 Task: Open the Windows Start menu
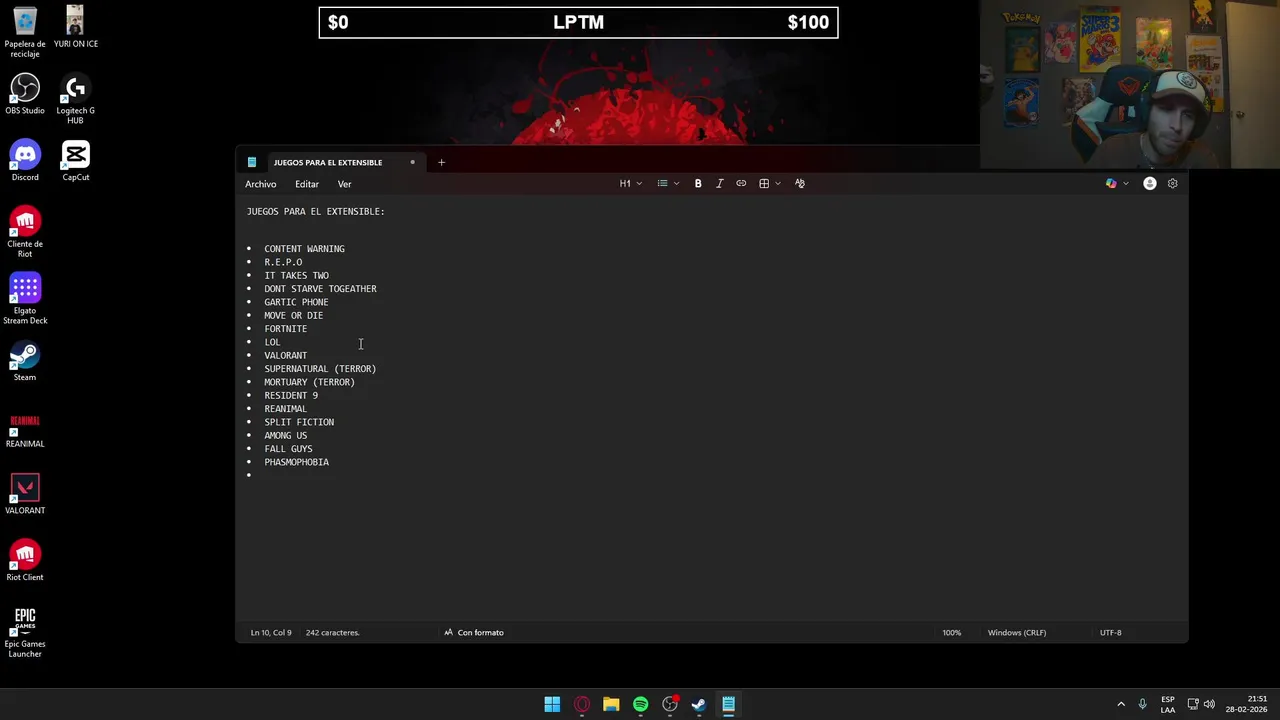tap(552, 704)
